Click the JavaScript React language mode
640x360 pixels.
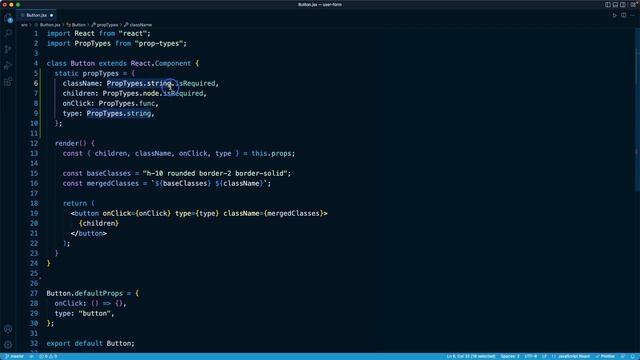click(573, 356)
